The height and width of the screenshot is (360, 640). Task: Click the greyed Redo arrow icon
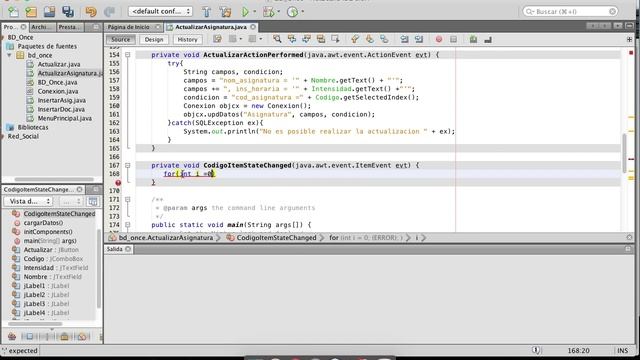coord(109,11)
